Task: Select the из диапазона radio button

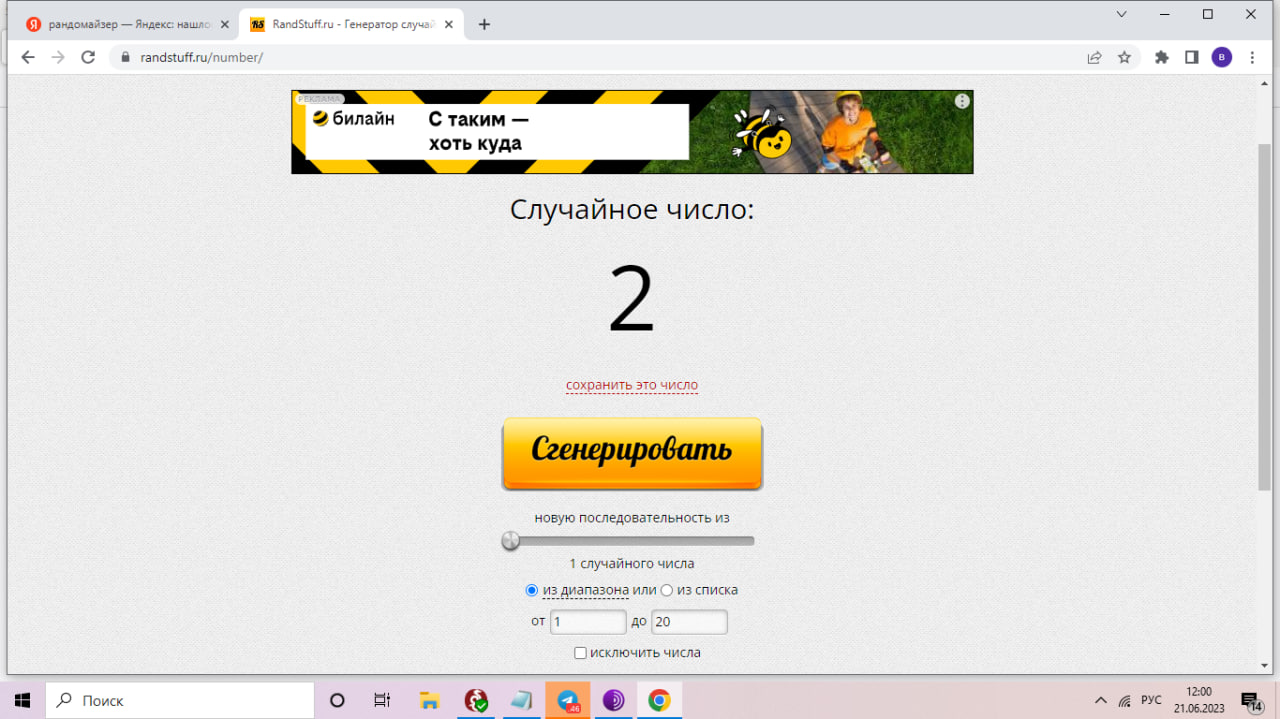Action: click(x=532, y=590)
